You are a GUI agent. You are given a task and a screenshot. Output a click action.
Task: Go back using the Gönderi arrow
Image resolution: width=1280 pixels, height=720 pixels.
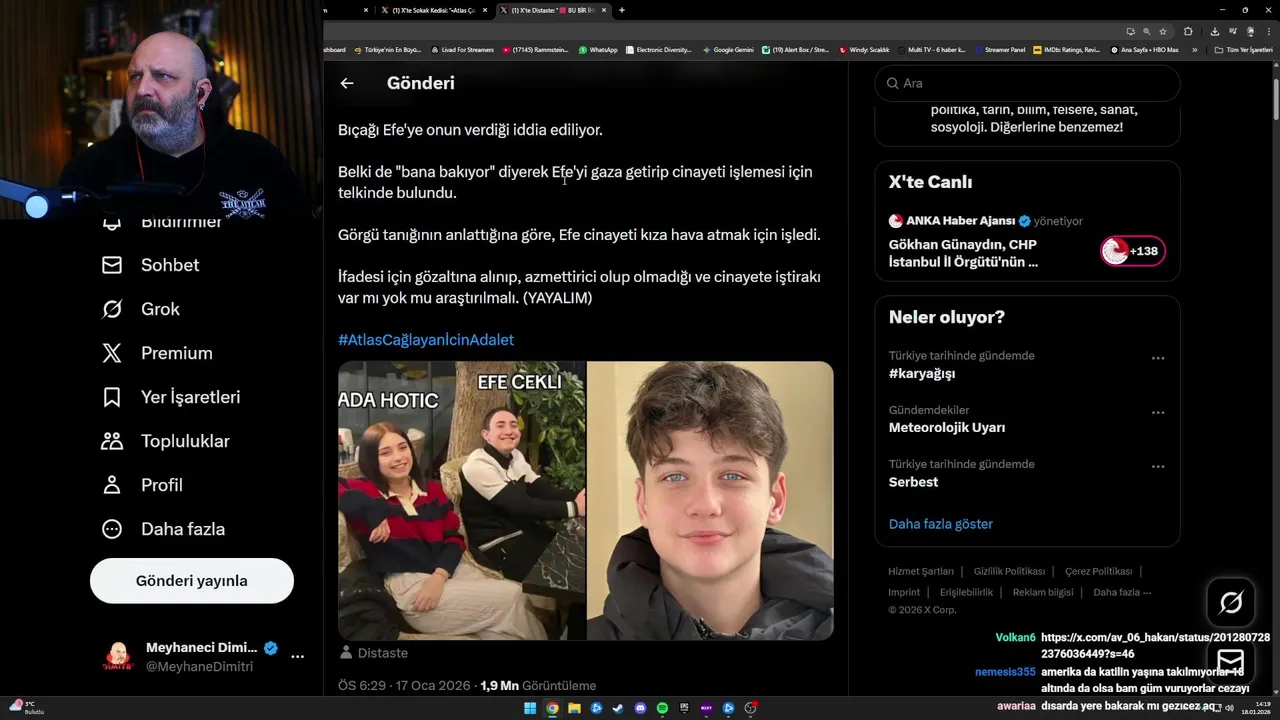click(x=347, y=83)
